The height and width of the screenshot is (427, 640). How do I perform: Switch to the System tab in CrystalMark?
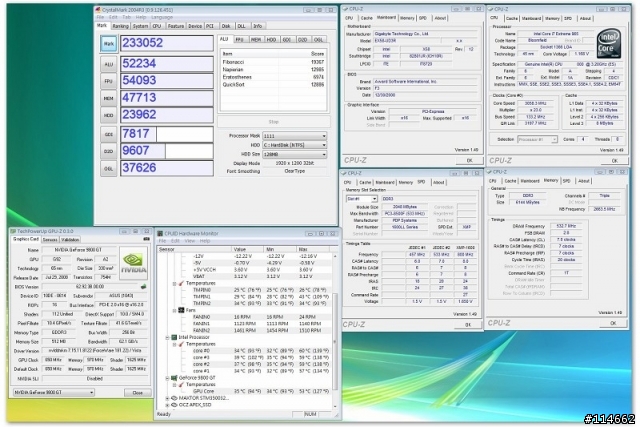coord(140,26)
